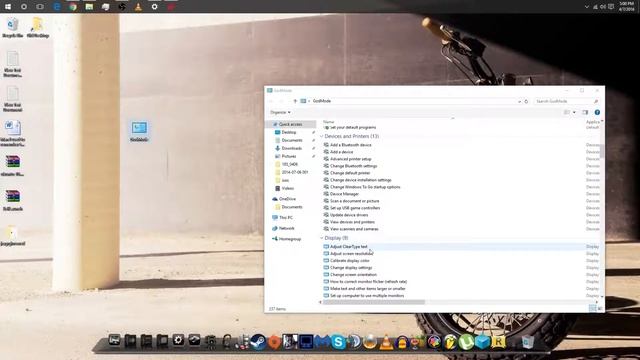This screenshot has height=360, width=640.
Task: Select 'Device Manager' entry
Action: tap(344, 194)
